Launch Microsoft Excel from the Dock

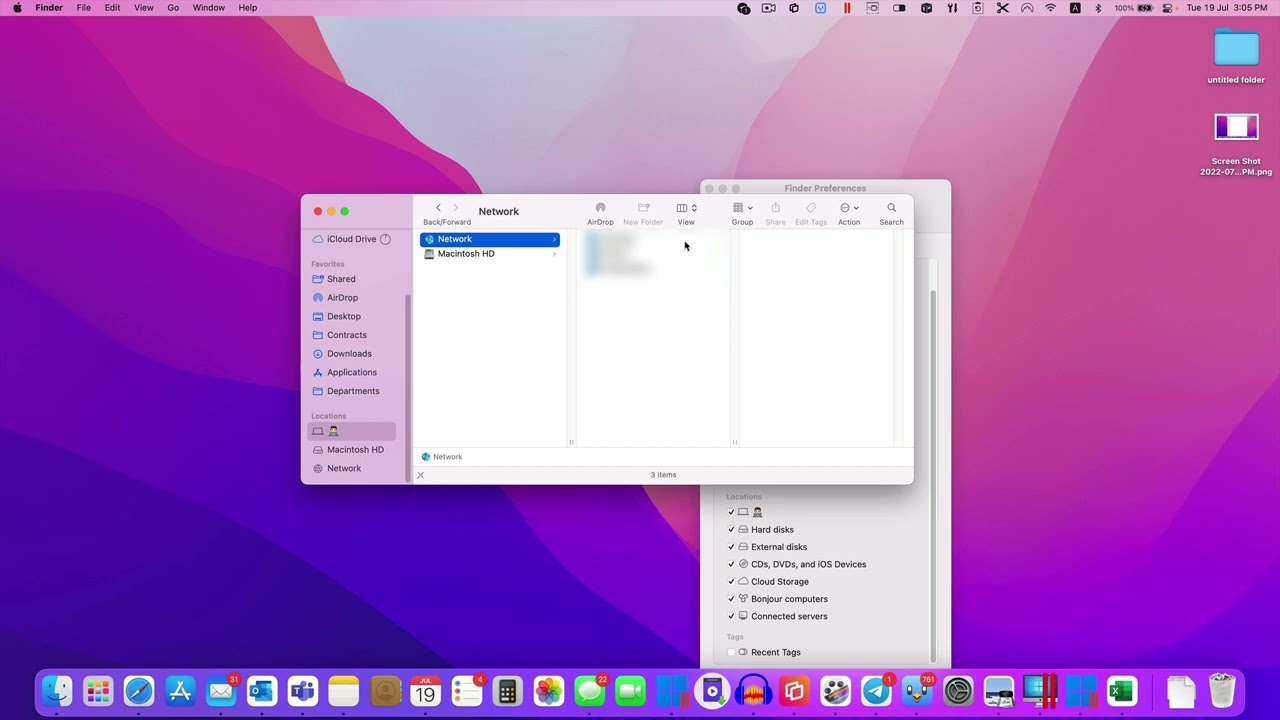click(1122, 691)
